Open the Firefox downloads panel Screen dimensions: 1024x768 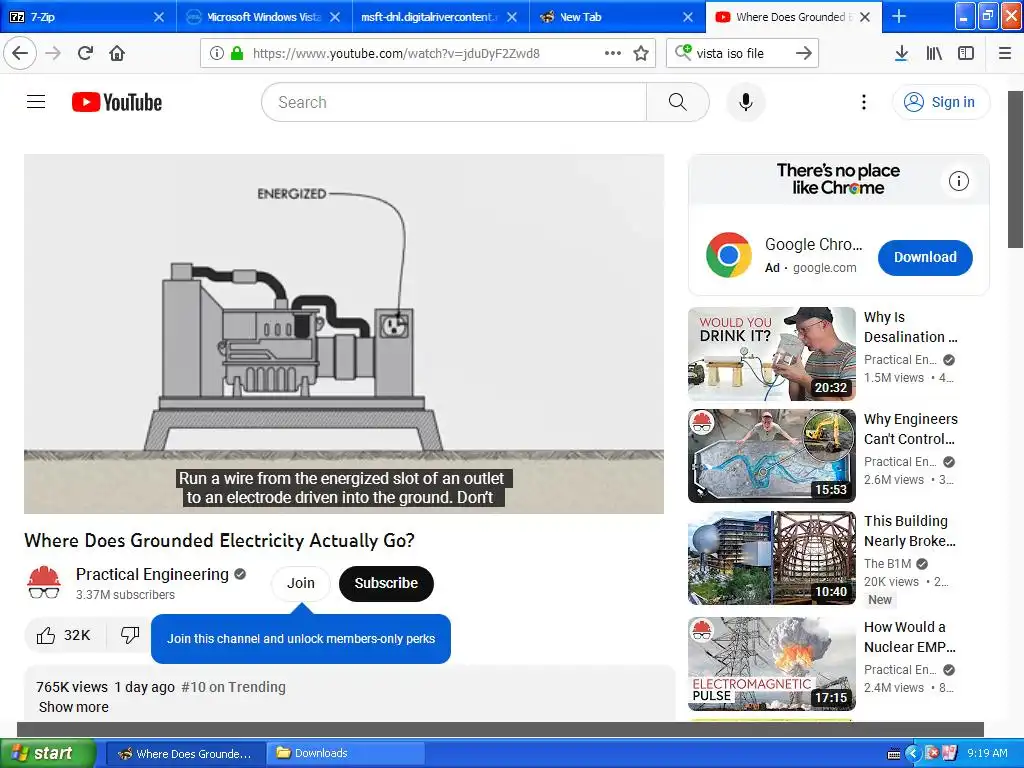coord(901,53)
